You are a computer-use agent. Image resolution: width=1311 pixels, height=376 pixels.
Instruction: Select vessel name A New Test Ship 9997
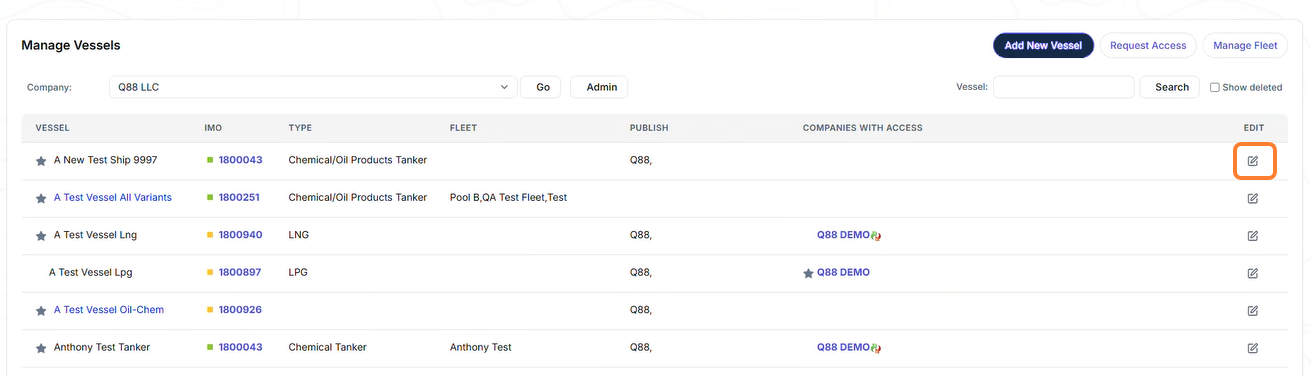[x=106, y=160]
